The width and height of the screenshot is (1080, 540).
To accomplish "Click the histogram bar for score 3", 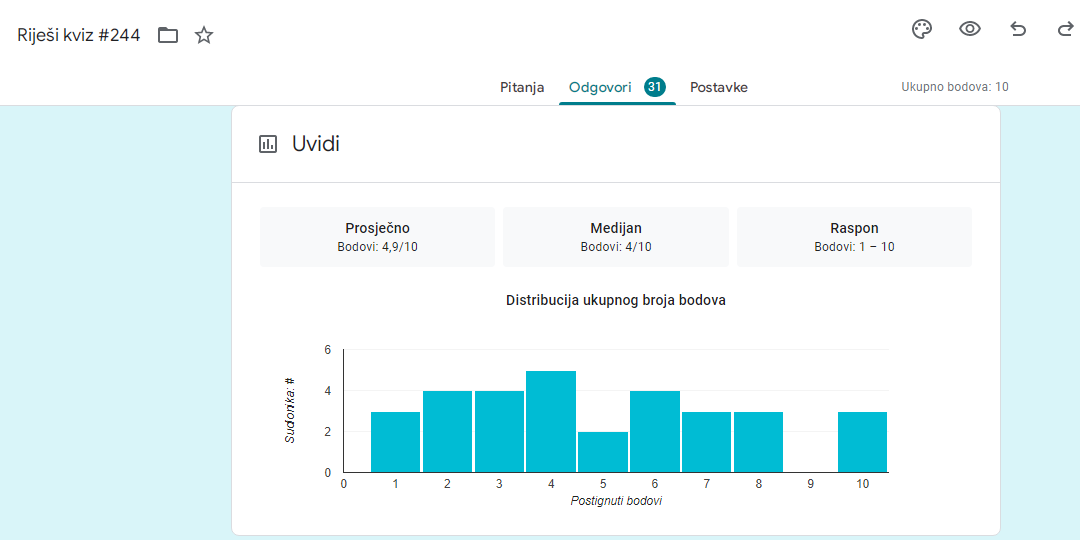I will [499, 431].
